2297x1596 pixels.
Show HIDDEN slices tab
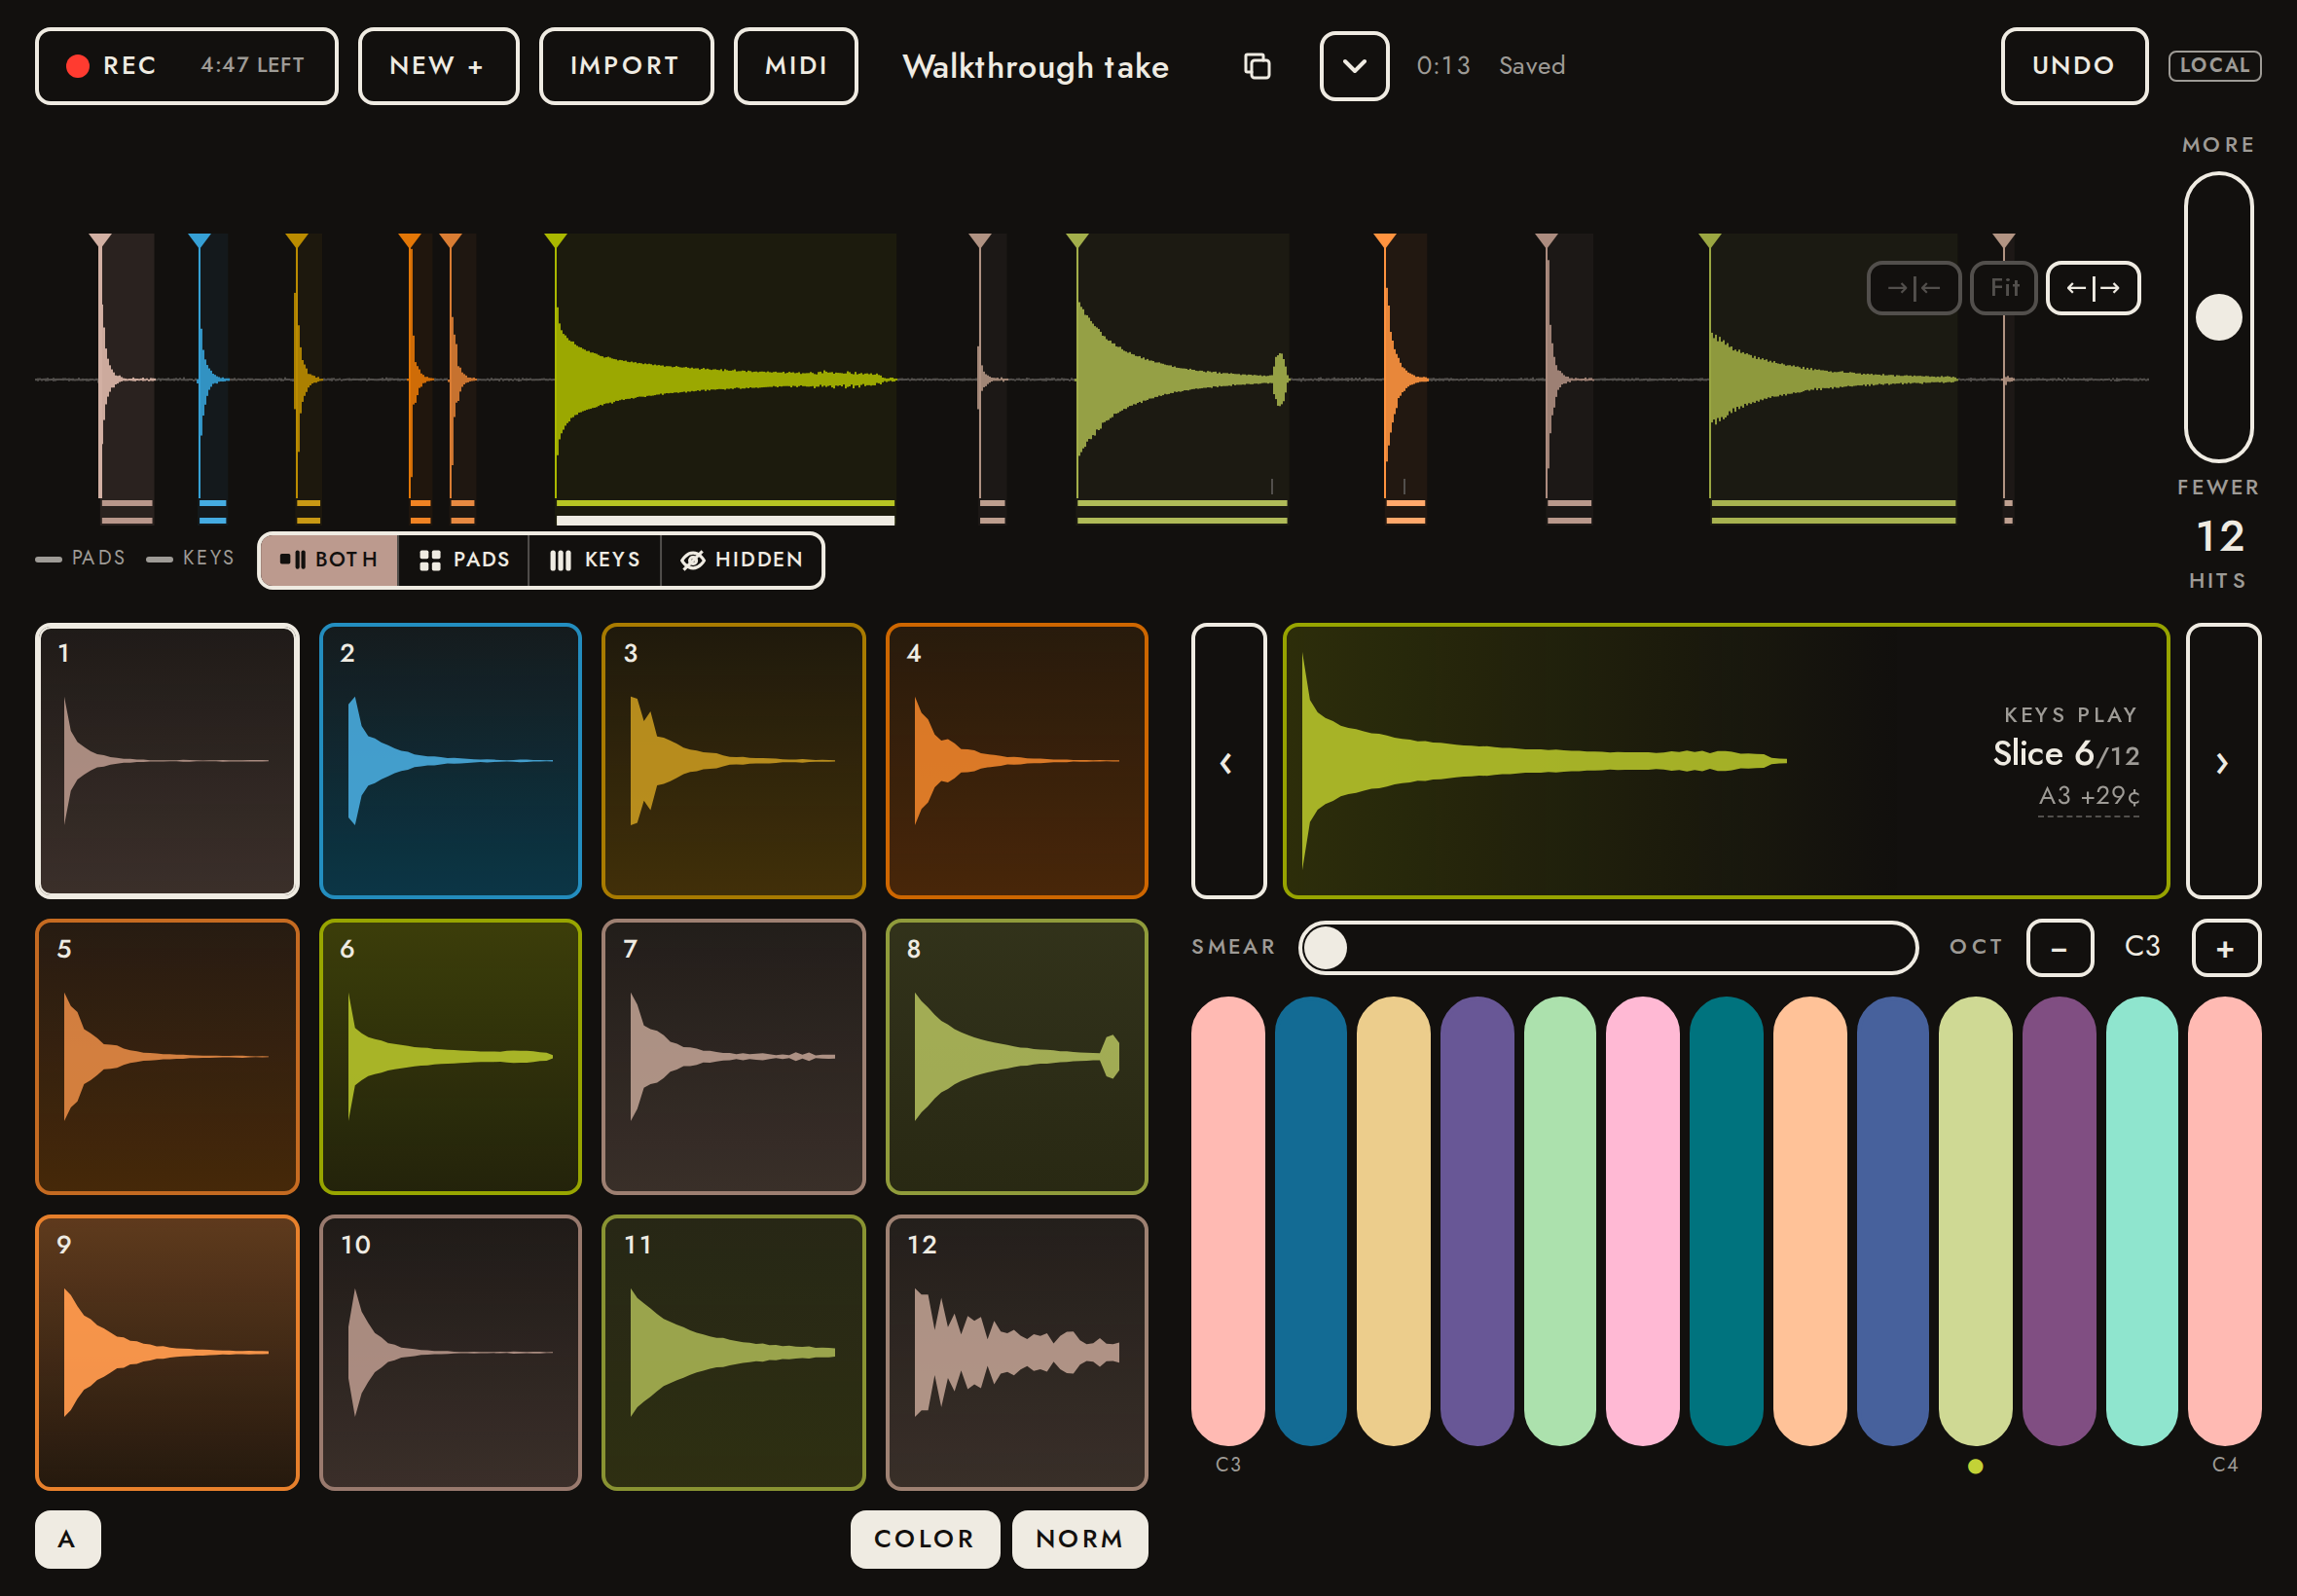click(x=742, y=560)
